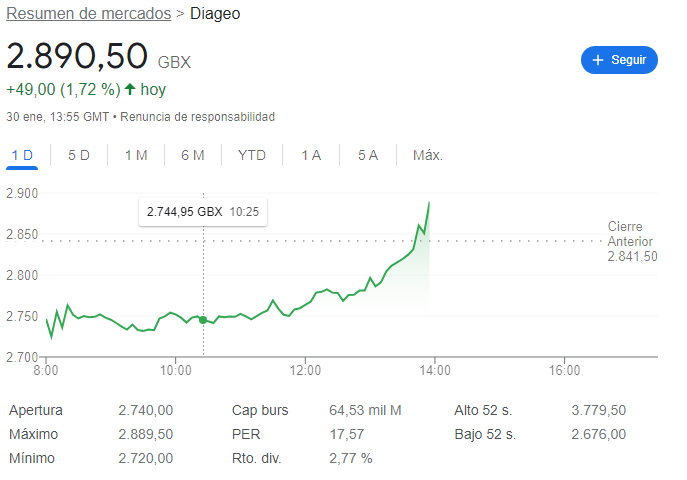Click the Bajo 52 s. label
This screenshot has height=480, width=687.
(x=485, y=434)
